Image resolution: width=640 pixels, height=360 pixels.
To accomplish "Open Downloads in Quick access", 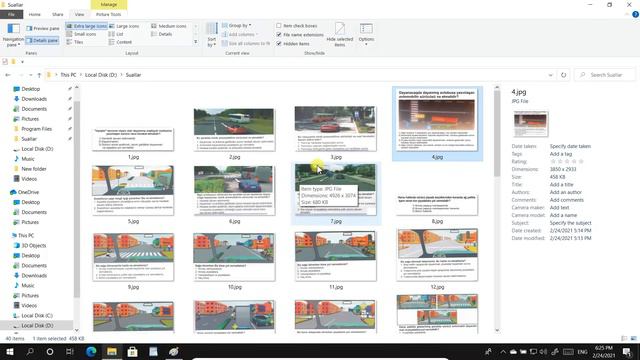I will (x=34, y=99).
